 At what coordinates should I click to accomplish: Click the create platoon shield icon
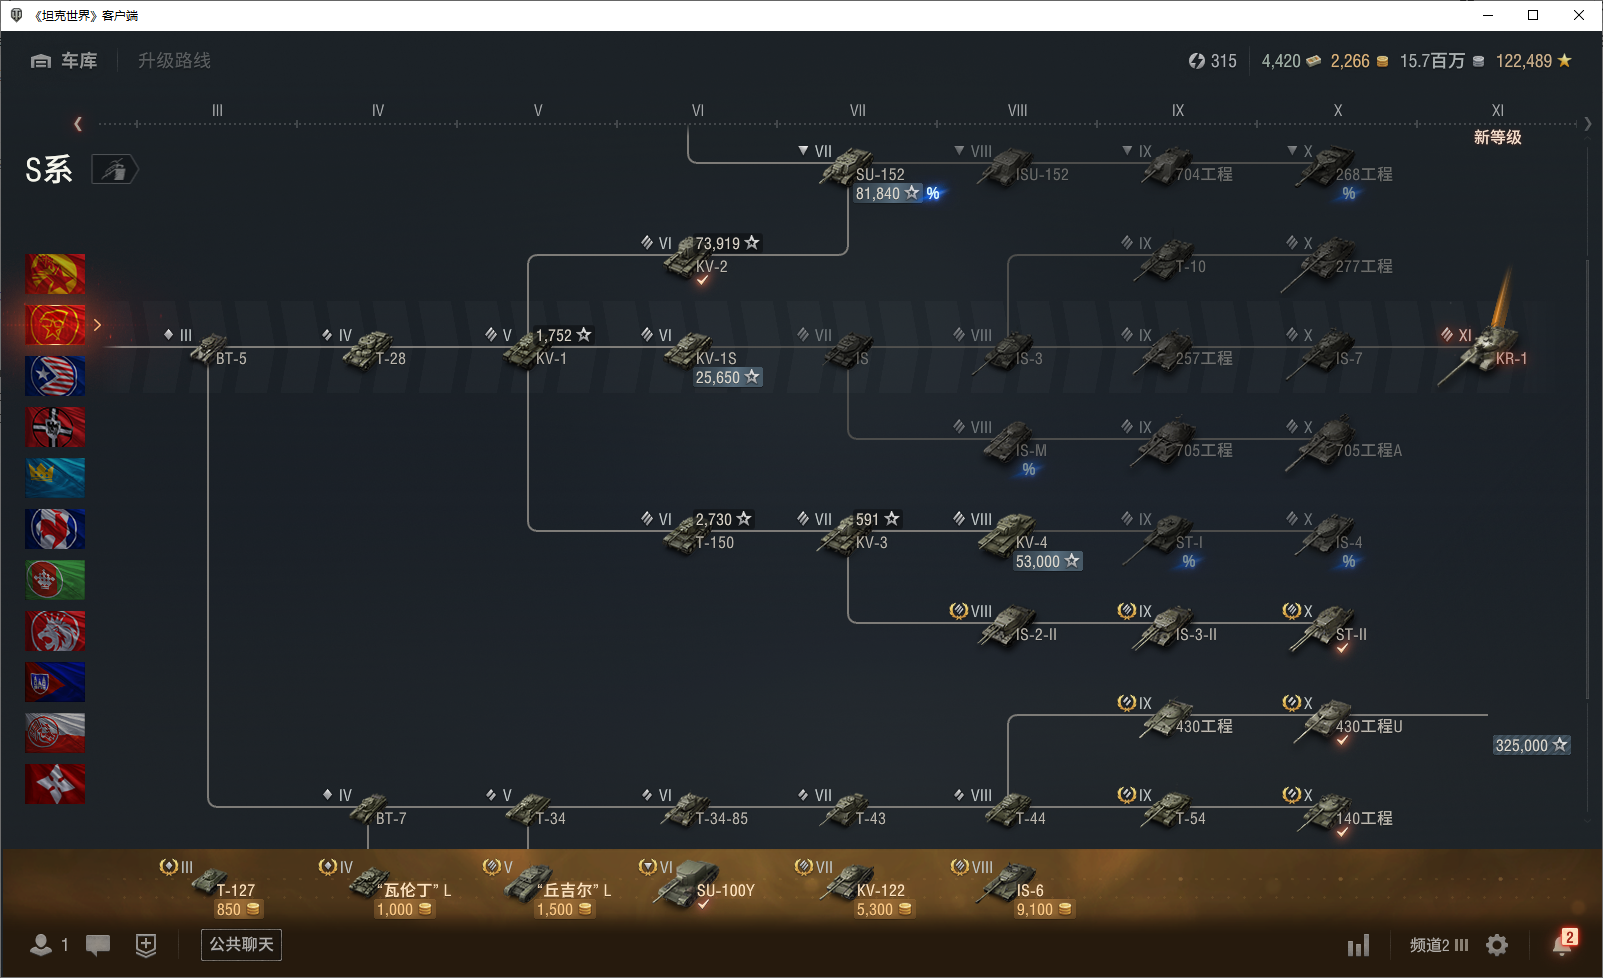click(146, 945)
